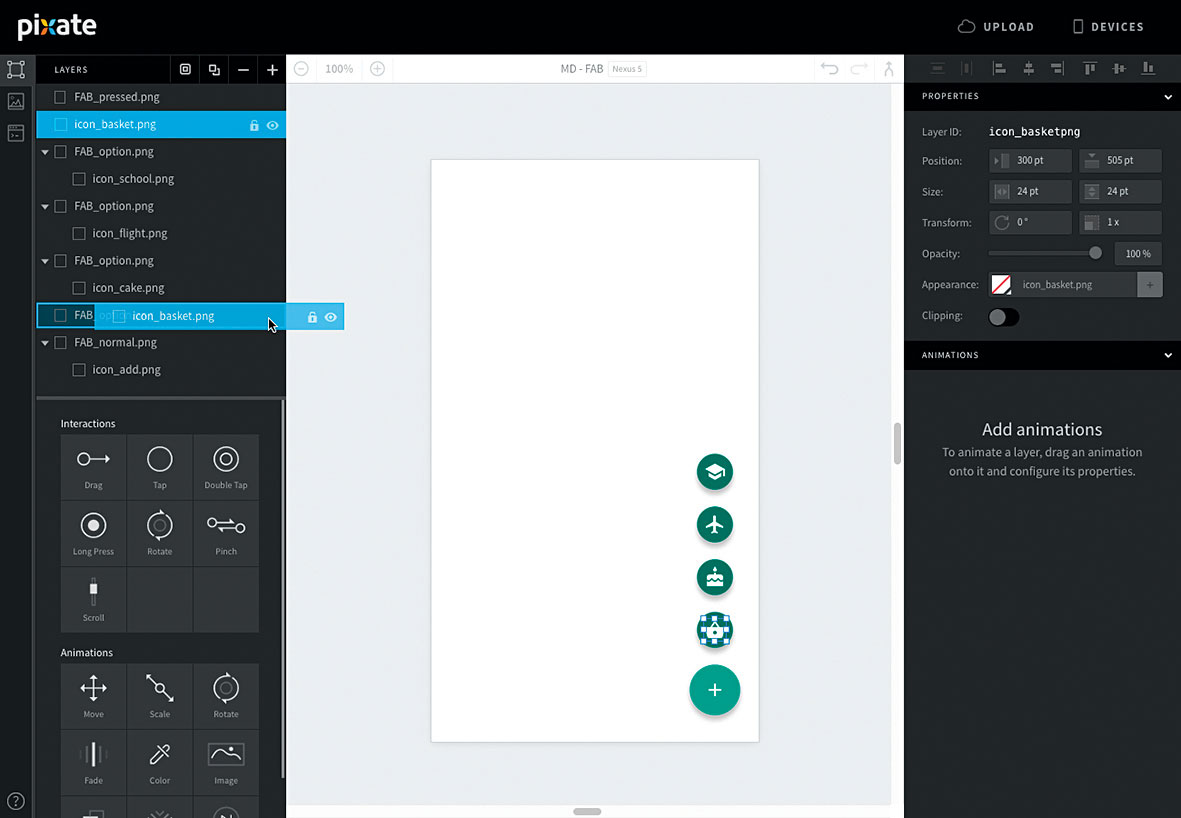Image resolution: width=1181 pixels, height=818 pixels.
Task: Select the Tap interaction
Action: pyautogui.click(x=160, y=467)
